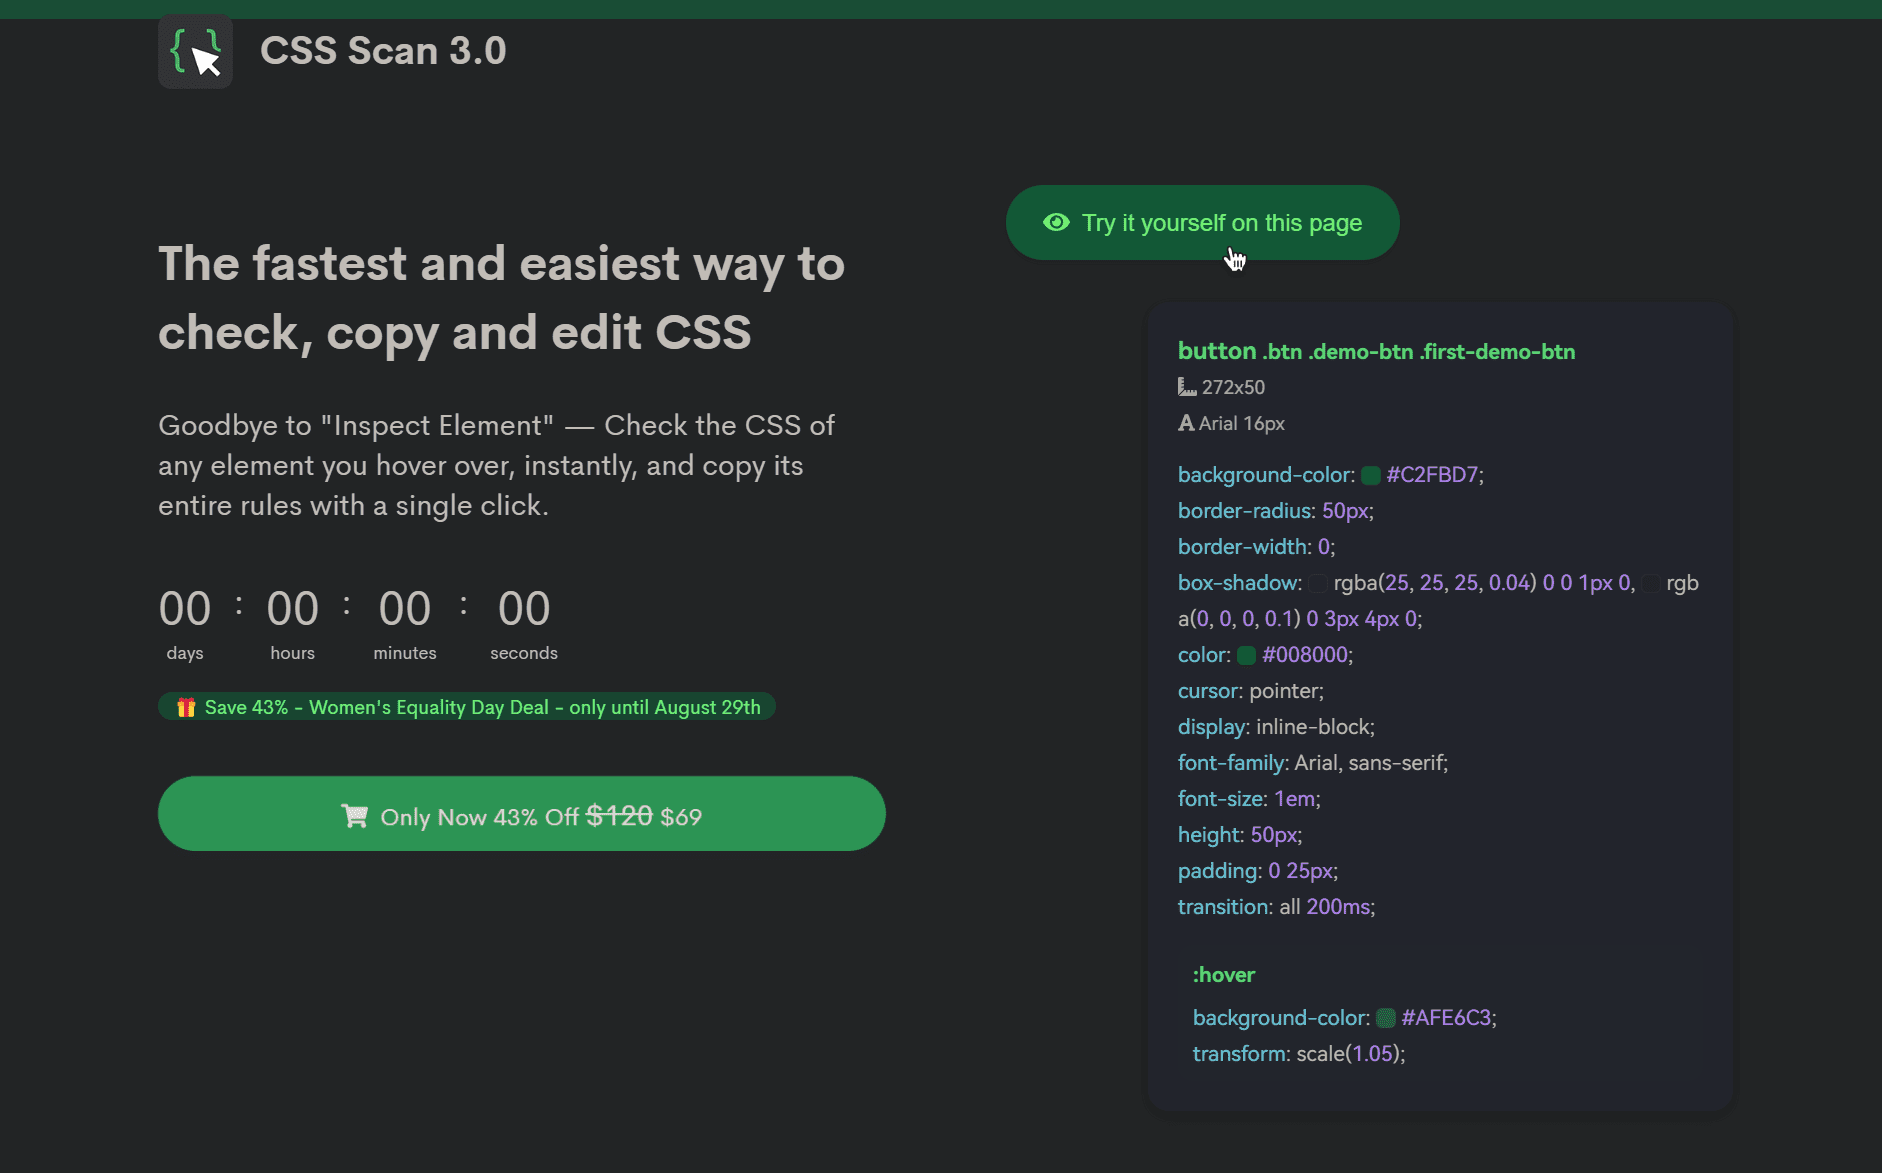The width and height of the screenshot is (1882, 1173).
Task: Click the eye icon inside the try-it button
Action: (x=1057, y=222)
